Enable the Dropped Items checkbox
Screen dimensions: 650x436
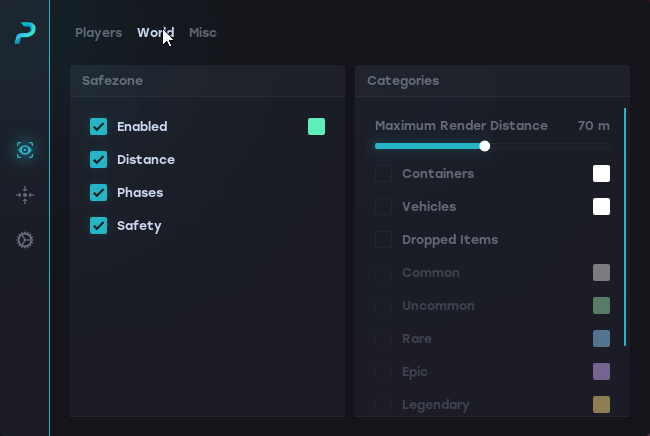click(383, 240)
